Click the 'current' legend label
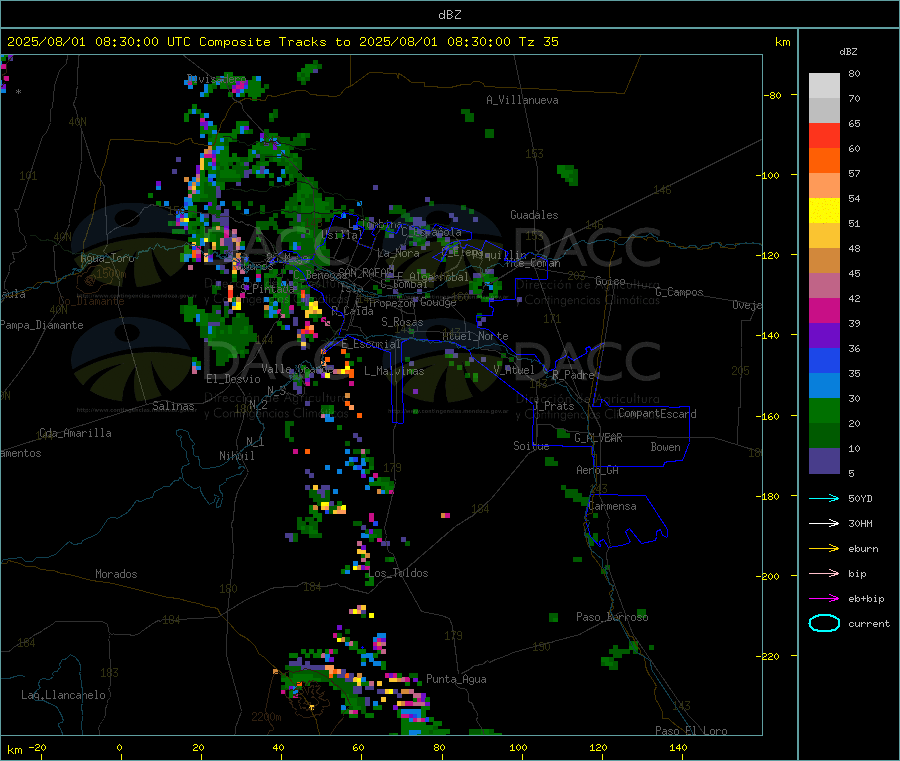Image resolution: width=900 pixels, height=761 pixels. tap(869, 623)
